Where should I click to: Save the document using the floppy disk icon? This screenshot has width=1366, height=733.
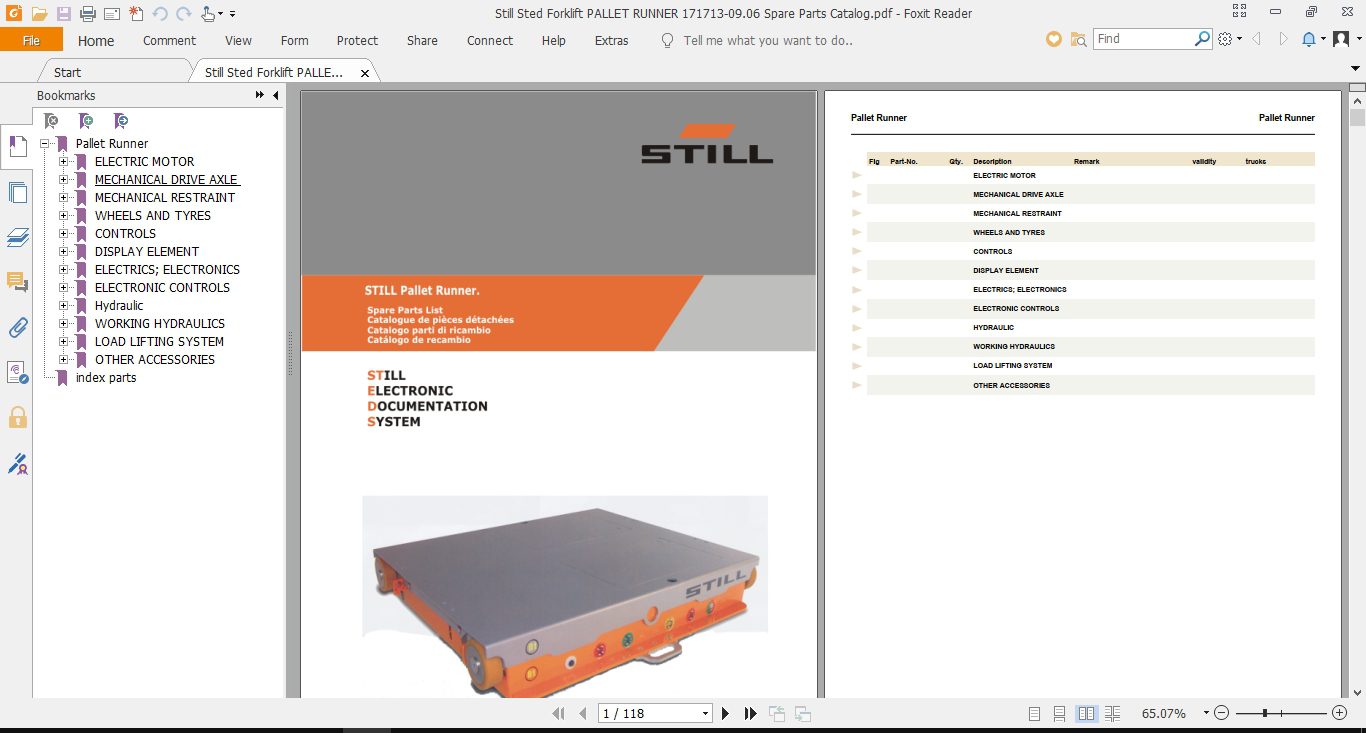coord(64,14)
